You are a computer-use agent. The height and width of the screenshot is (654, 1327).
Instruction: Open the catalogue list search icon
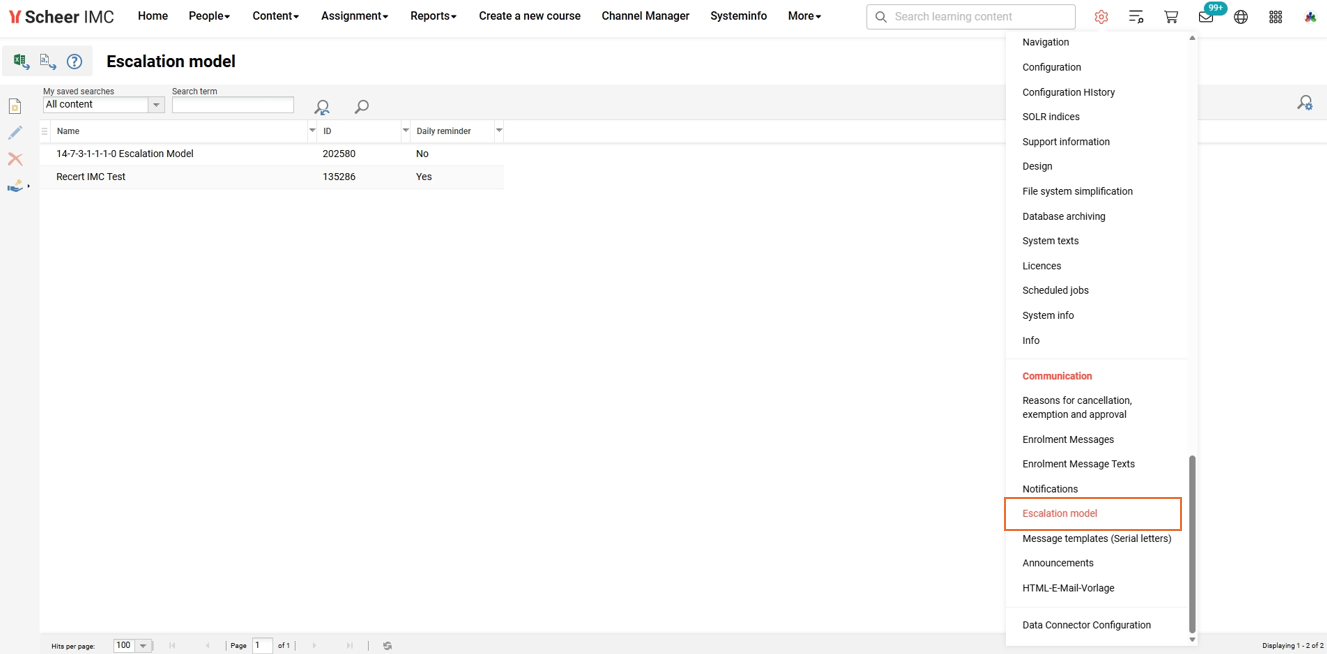(1136, 16)
